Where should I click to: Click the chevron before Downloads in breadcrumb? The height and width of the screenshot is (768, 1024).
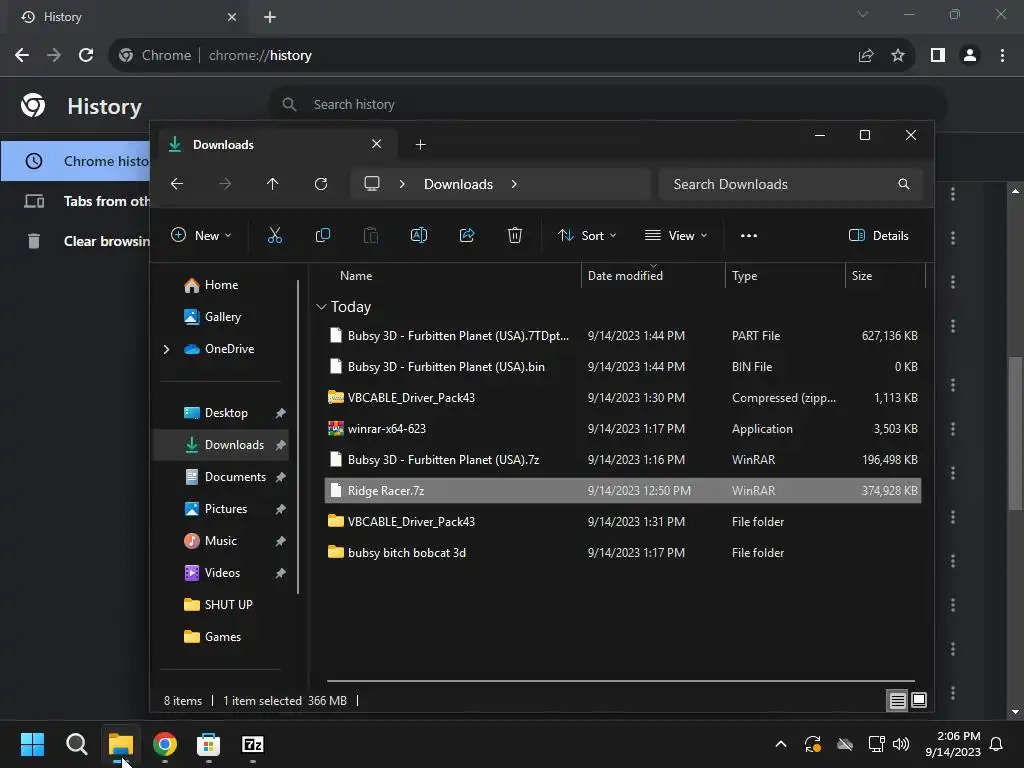click(402, 184)
